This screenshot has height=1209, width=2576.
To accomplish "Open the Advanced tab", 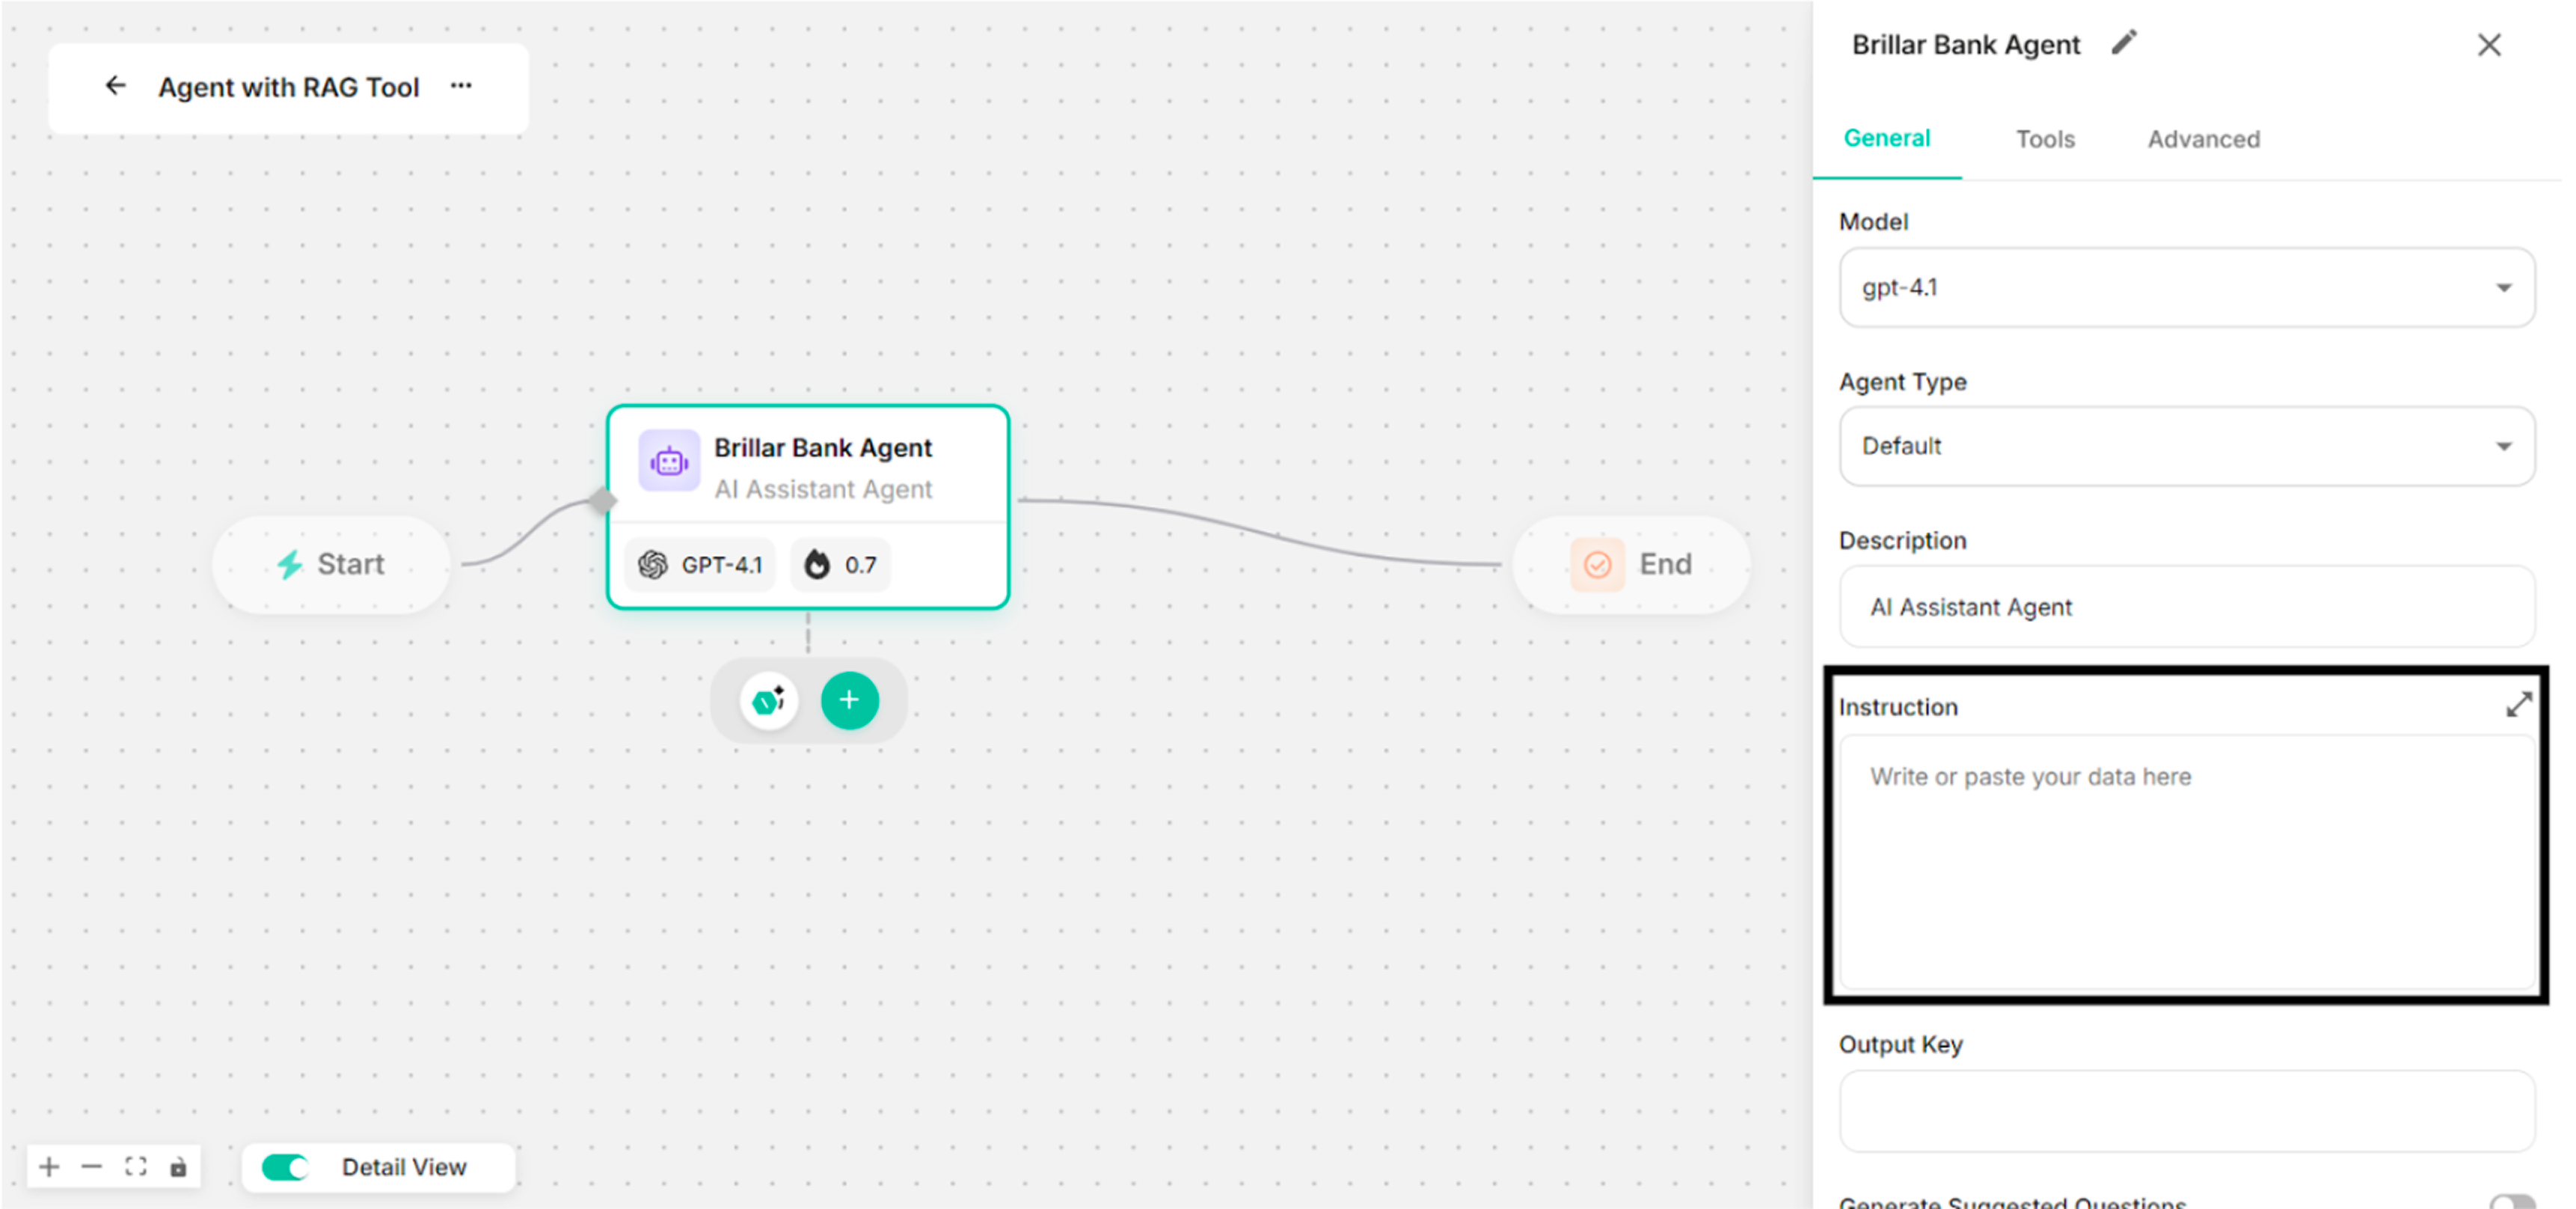I will click(2203, 139).
